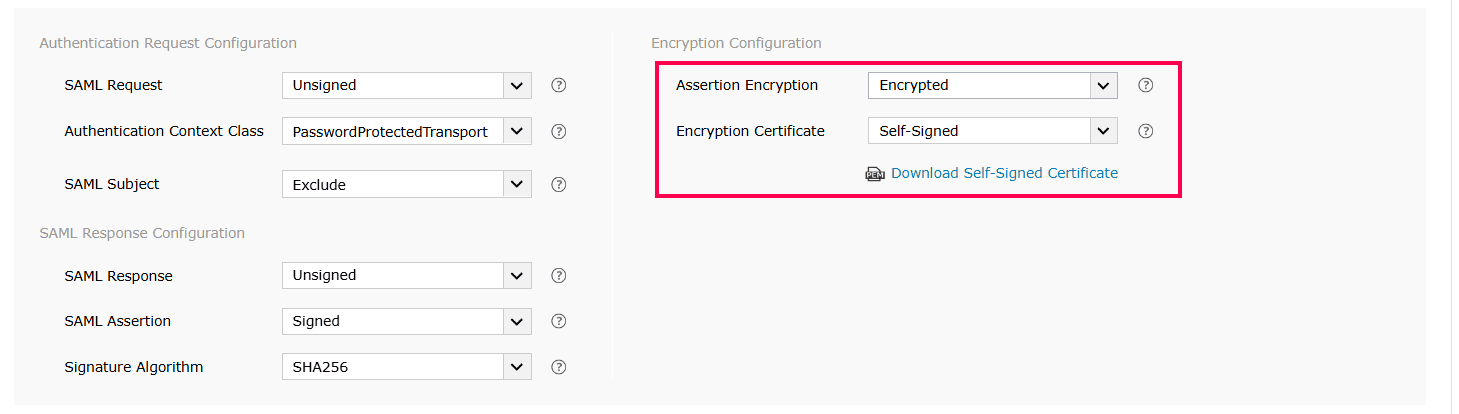This screenshot has height=414, width=1459.
Task: Click help icon beside SAML Response
Action: [559, 275]
